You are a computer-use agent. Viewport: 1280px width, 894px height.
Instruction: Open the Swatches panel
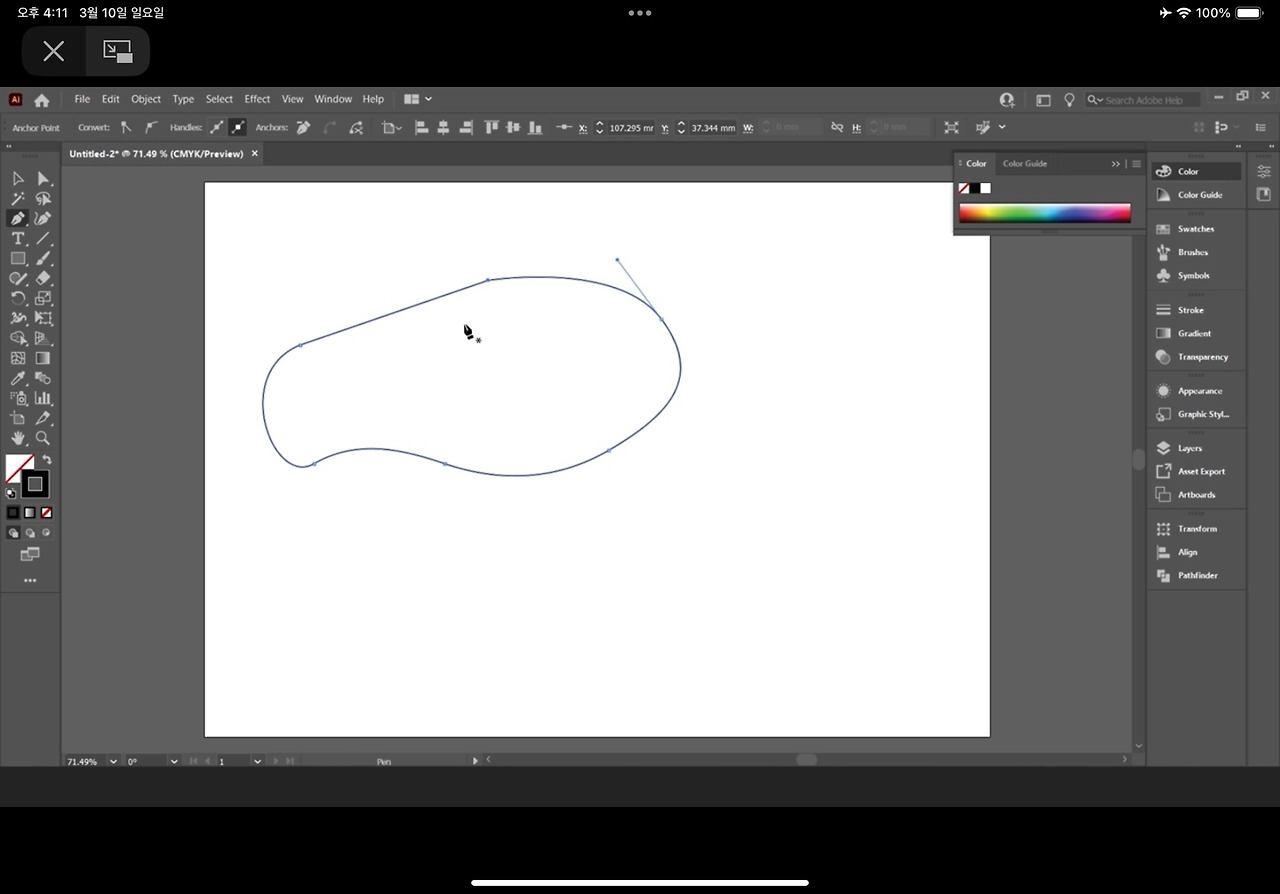tap(1196, 229)
